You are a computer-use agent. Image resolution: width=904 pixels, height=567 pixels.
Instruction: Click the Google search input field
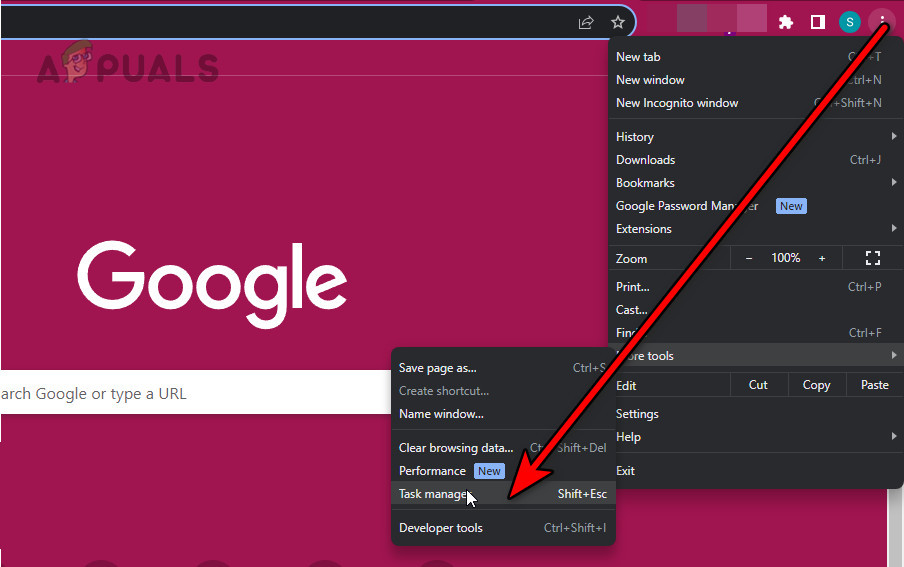click(x=196, y=393)
